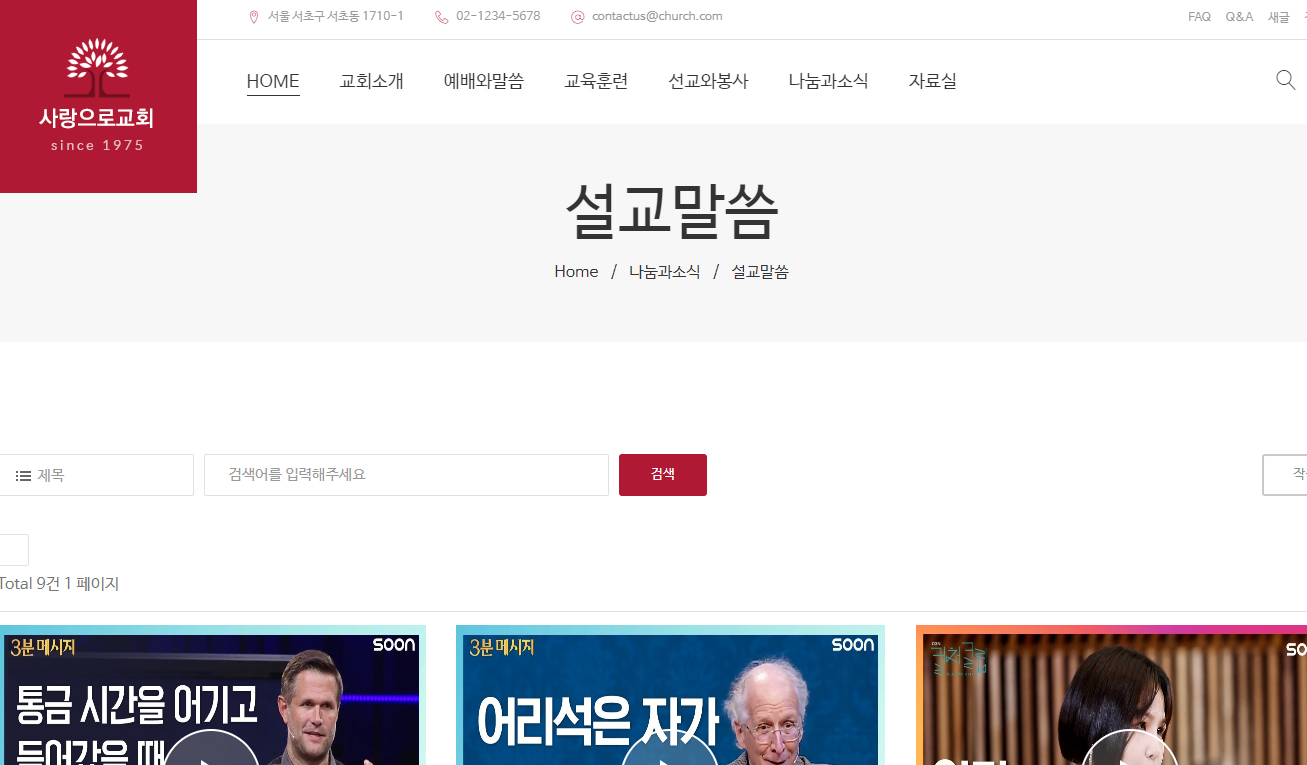
Task: Click the location pin icon beside the address
Action: (253, 16)
